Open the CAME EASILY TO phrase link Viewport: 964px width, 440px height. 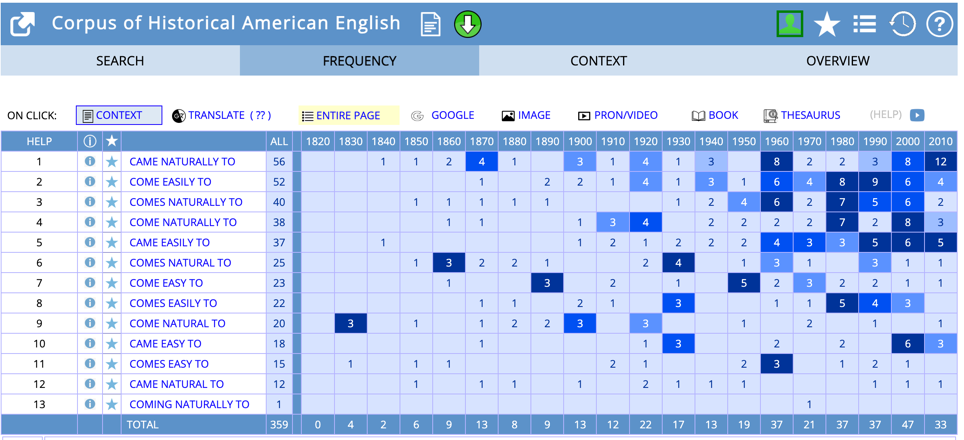pos(169,242)
